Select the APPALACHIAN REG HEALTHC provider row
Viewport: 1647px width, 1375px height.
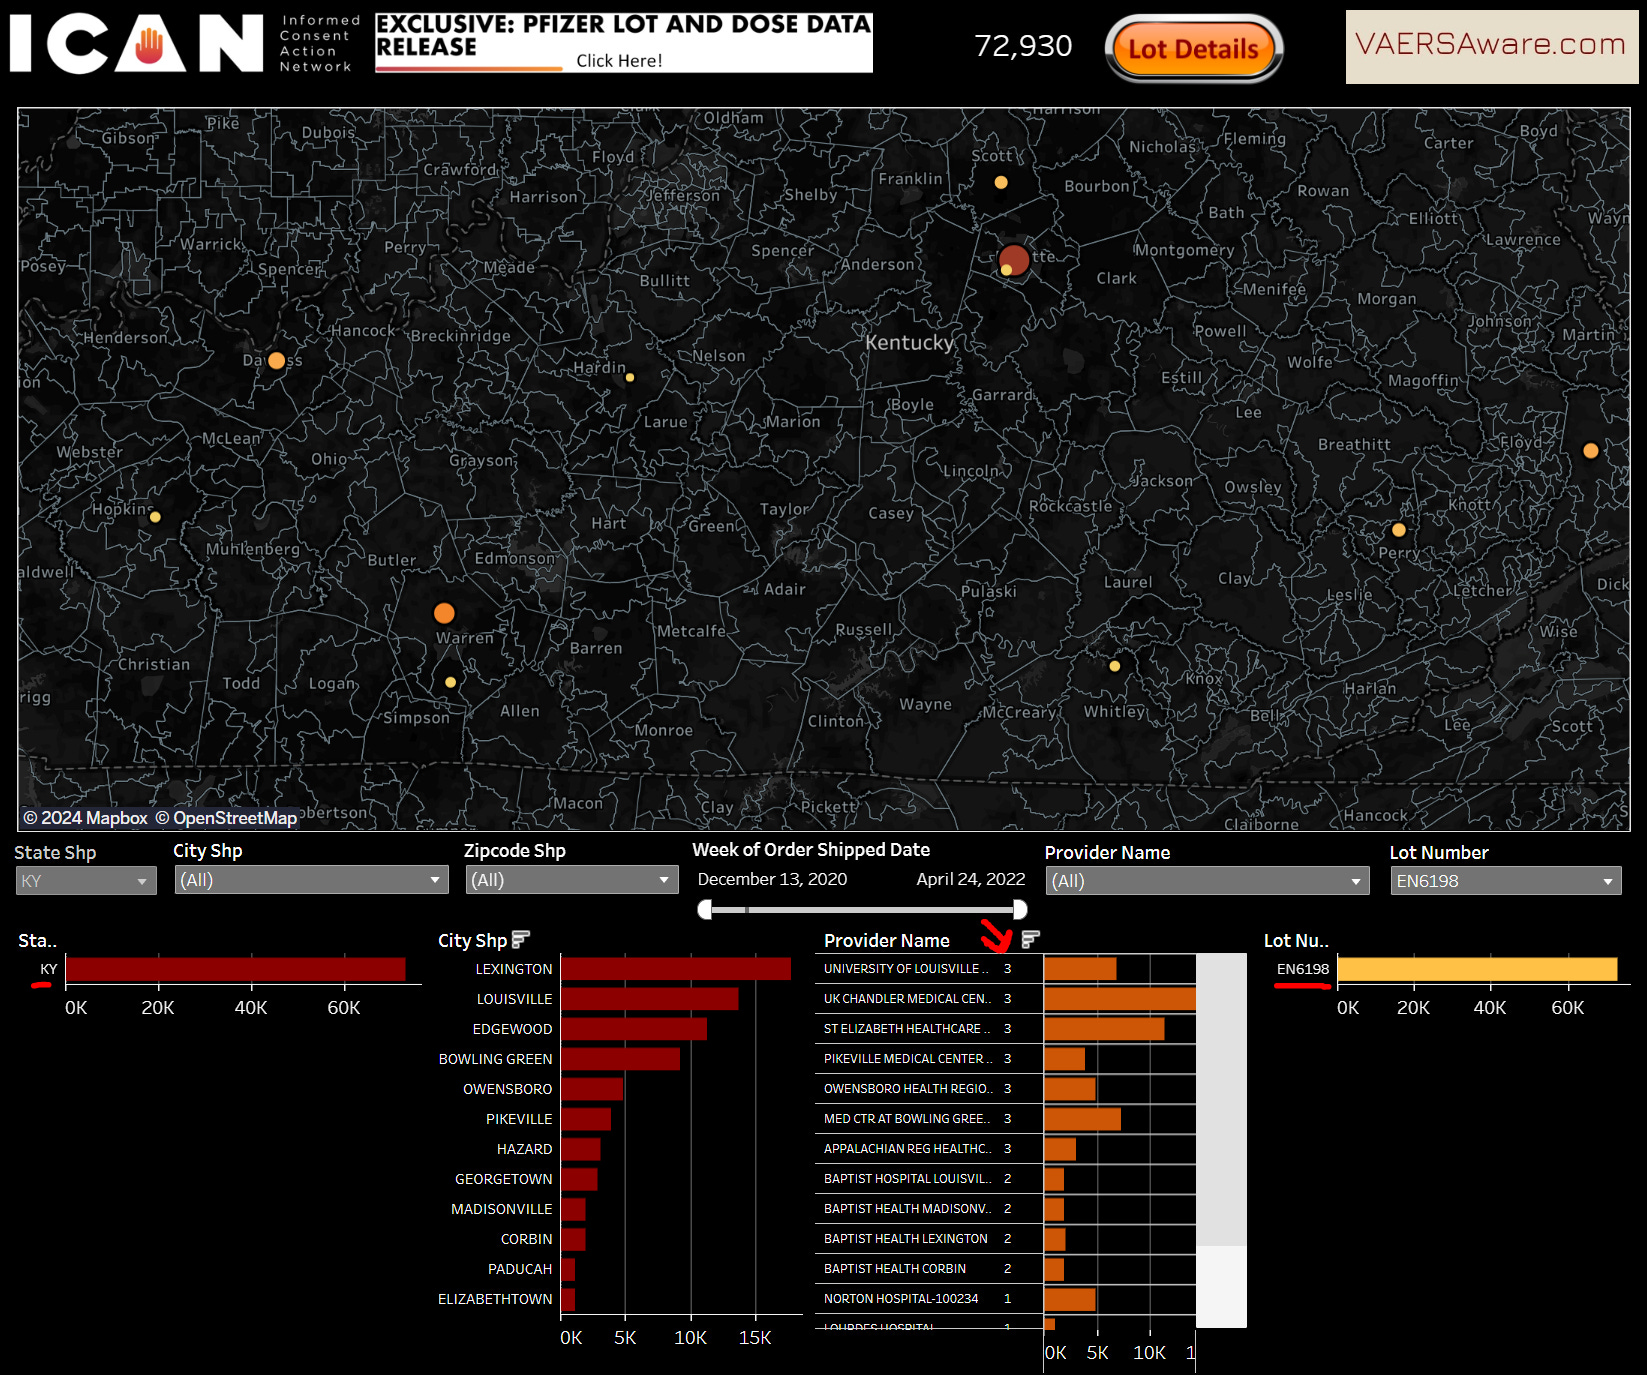1005,1149
